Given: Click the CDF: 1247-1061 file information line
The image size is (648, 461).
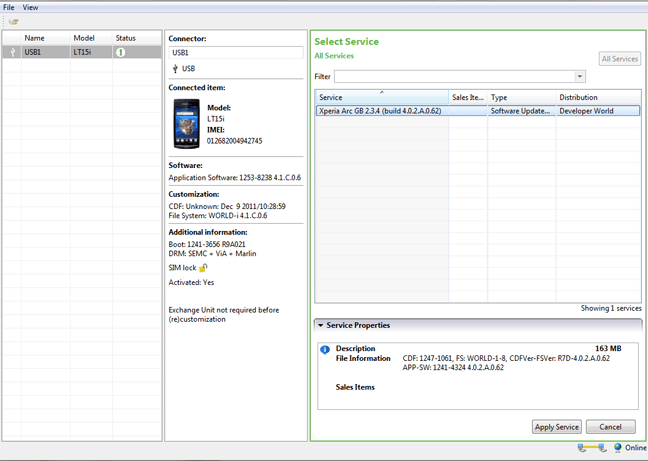Looking at the screenshot, I should [506, 358].
